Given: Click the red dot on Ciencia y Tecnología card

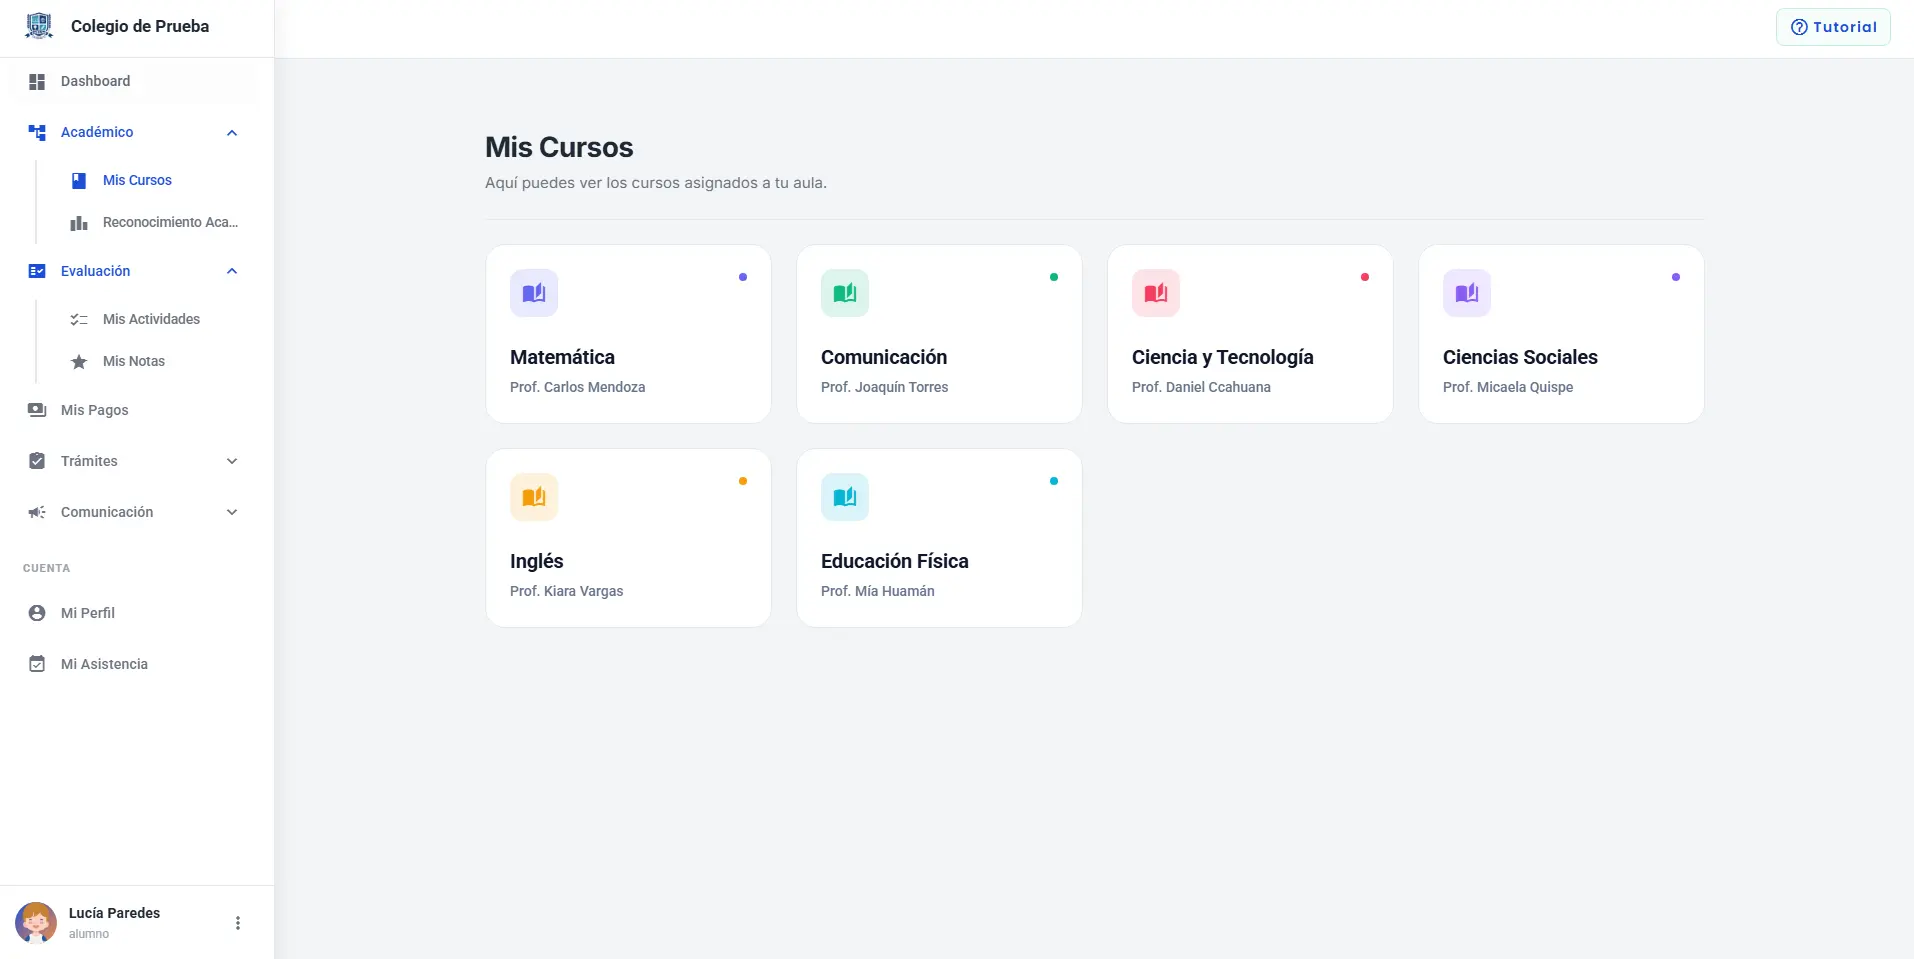Looking at the screenshot, I should pyautogui.click(x=1365, y=277).
